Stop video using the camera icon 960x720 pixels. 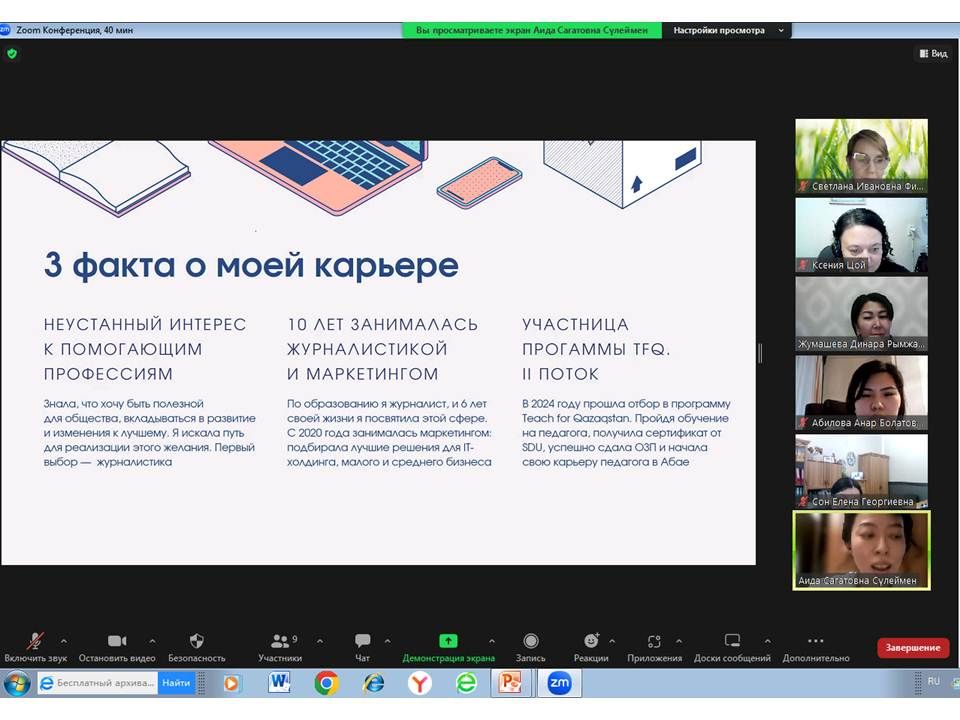tap(117, 641)
